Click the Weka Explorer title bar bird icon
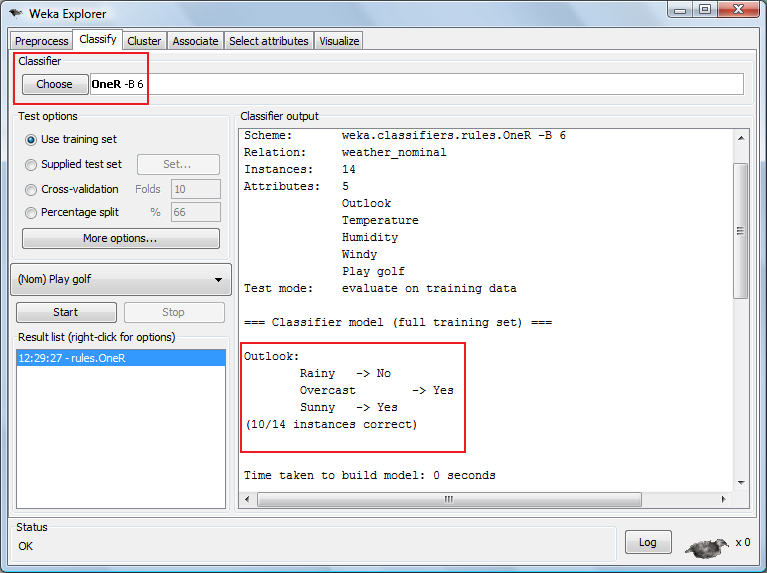 (16, 13)
